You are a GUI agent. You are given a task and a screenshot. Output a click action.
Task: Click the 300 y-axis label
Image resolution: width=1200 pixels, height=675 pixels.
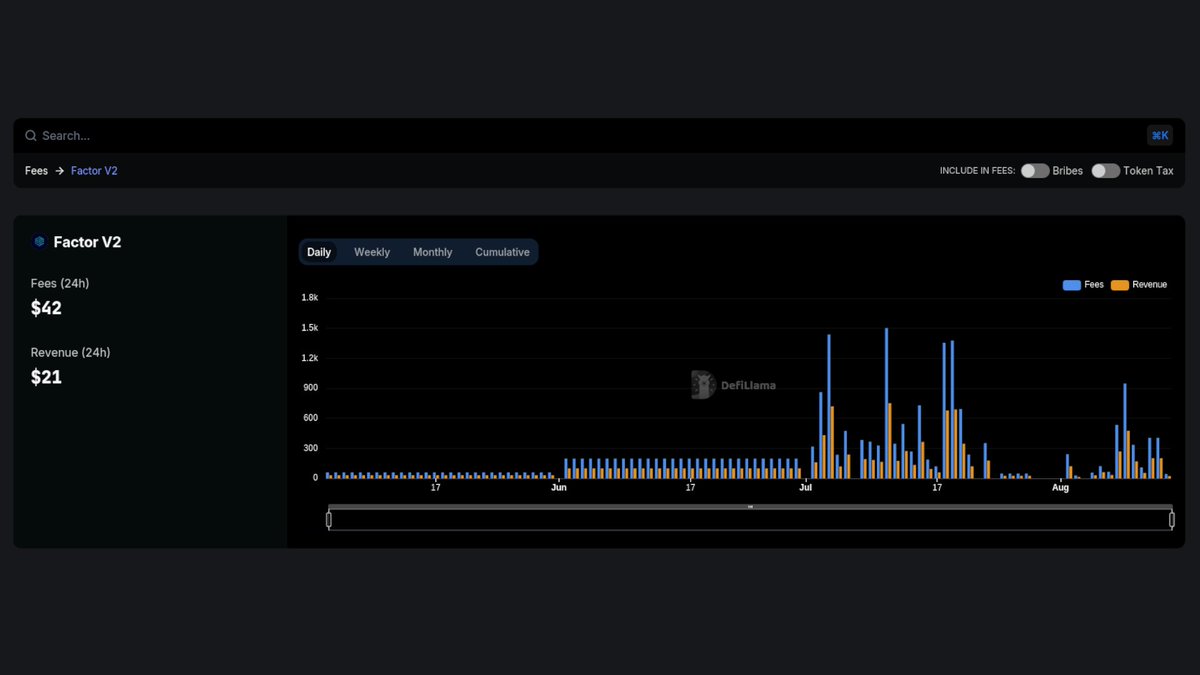tap(311, 448)
